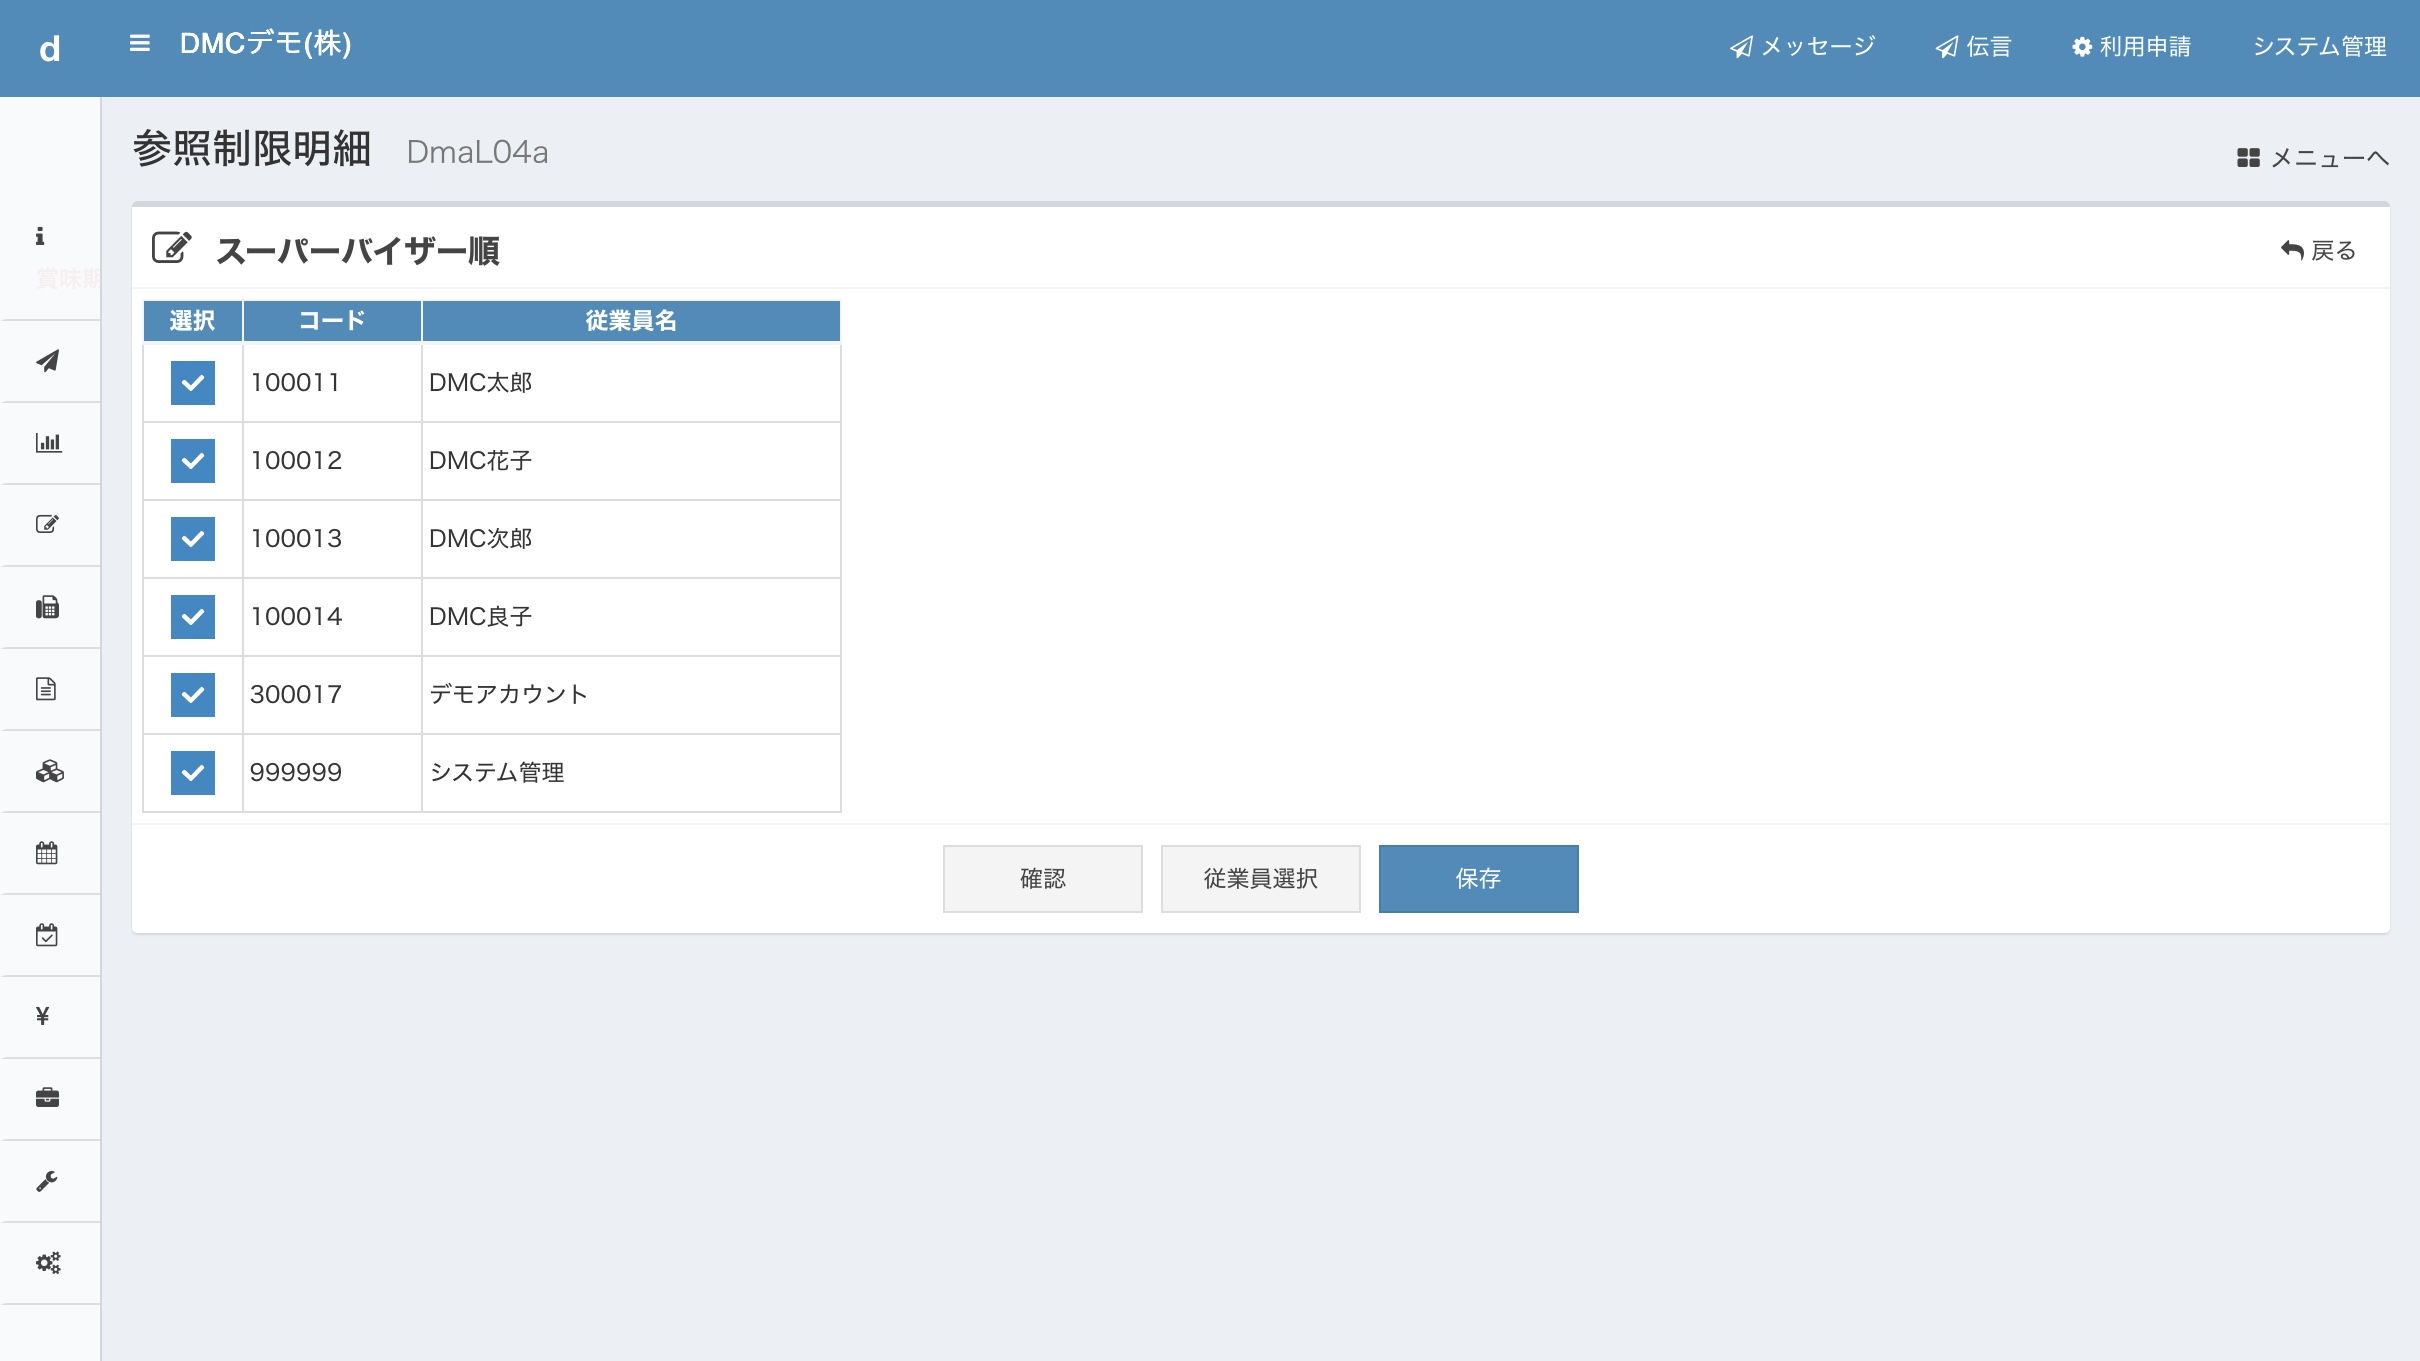Open メッセージ in top navigation

pyautogui.click(x=1802, y=47)
